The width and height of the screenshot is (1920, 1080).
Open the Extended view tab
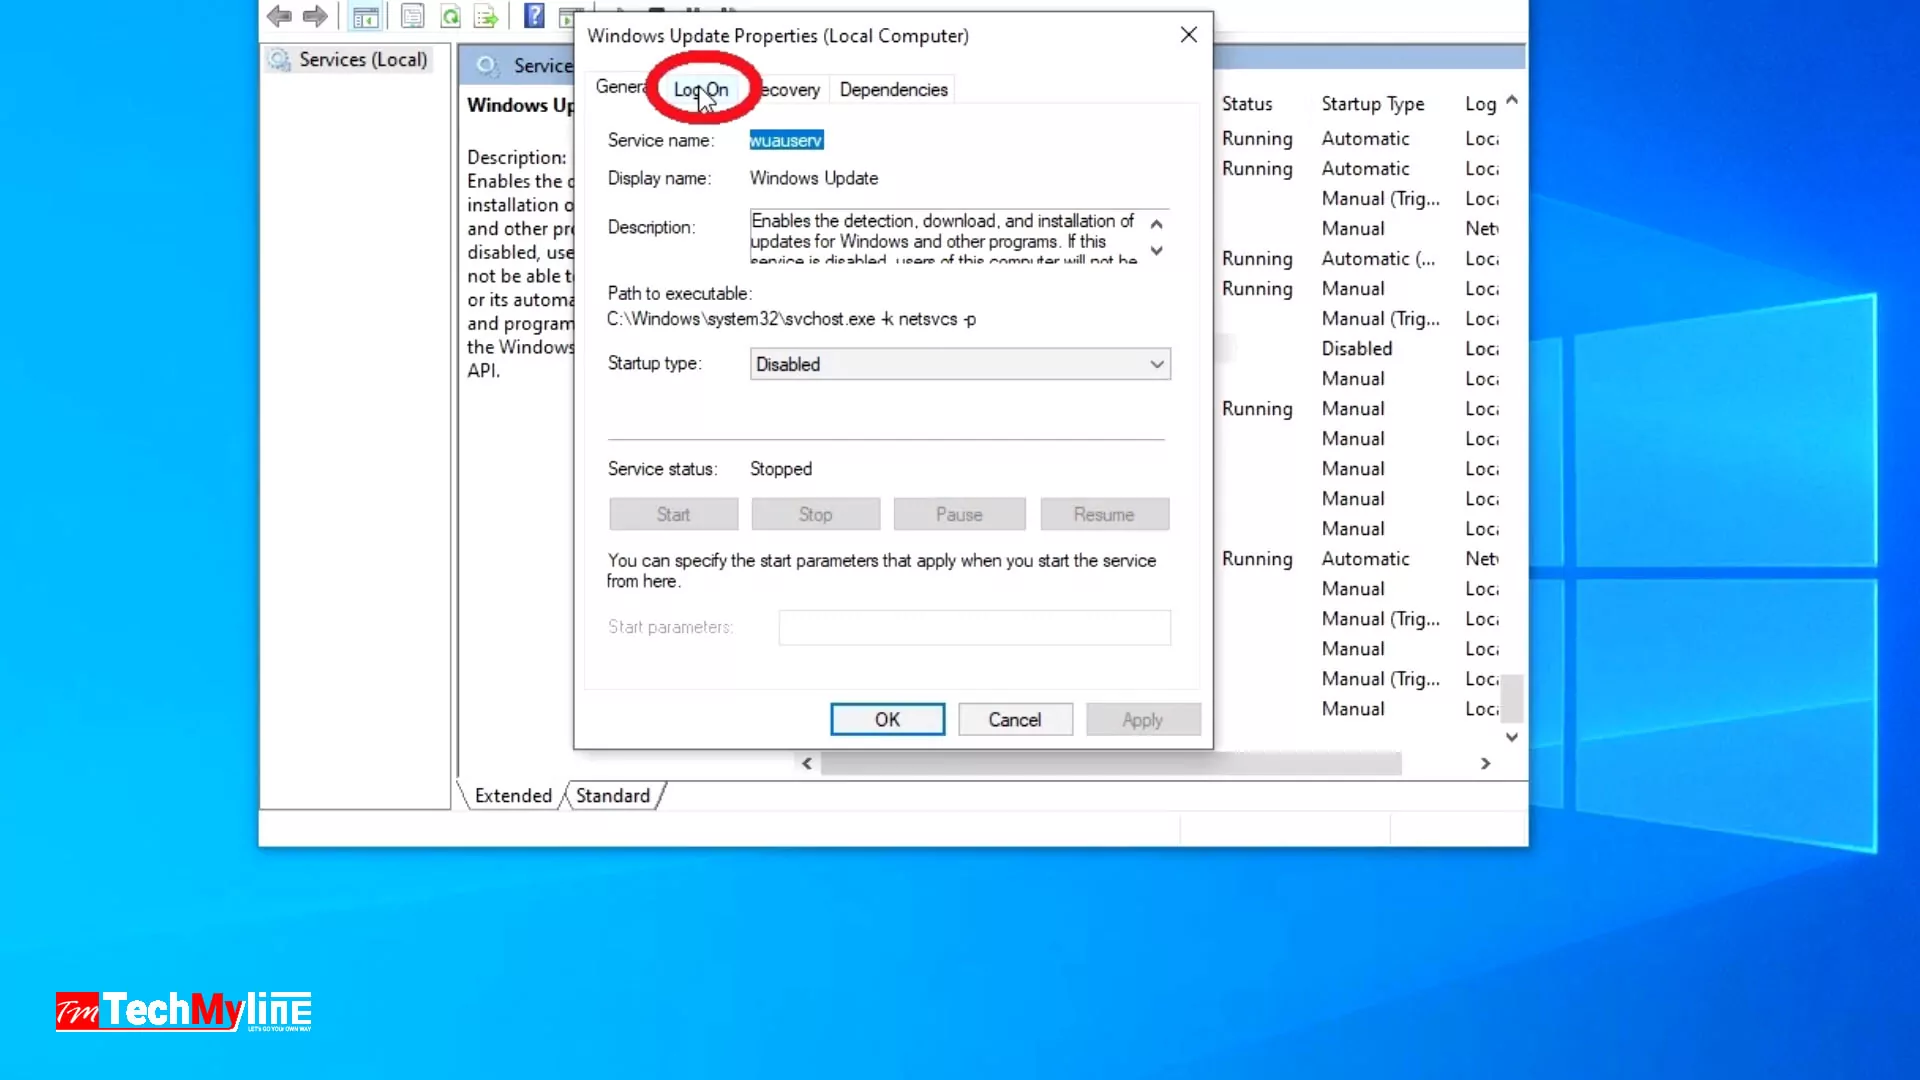(x=513, y=796)
